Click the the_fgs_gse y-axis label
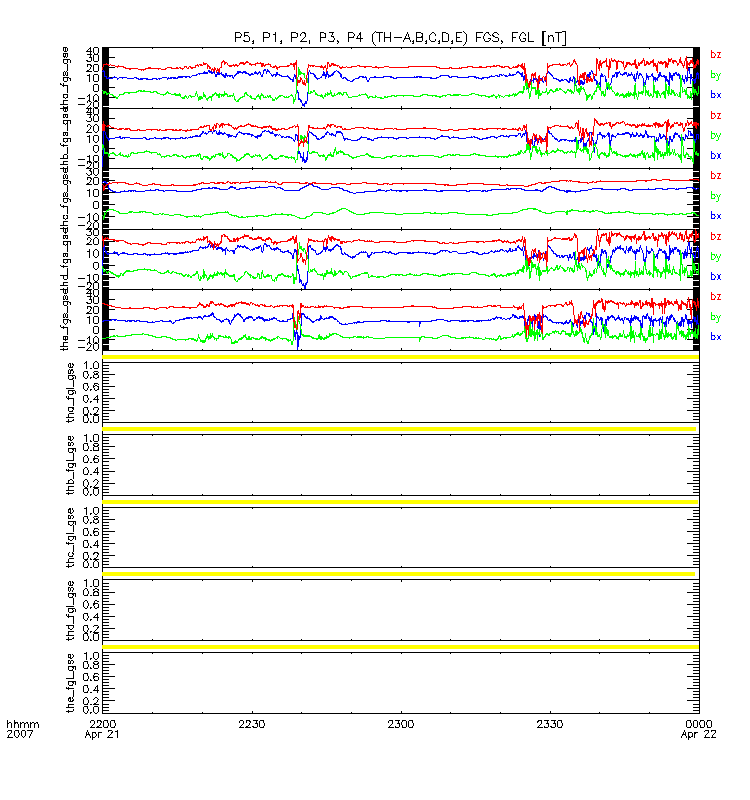 pyautogui.click(x=65, y=321)
